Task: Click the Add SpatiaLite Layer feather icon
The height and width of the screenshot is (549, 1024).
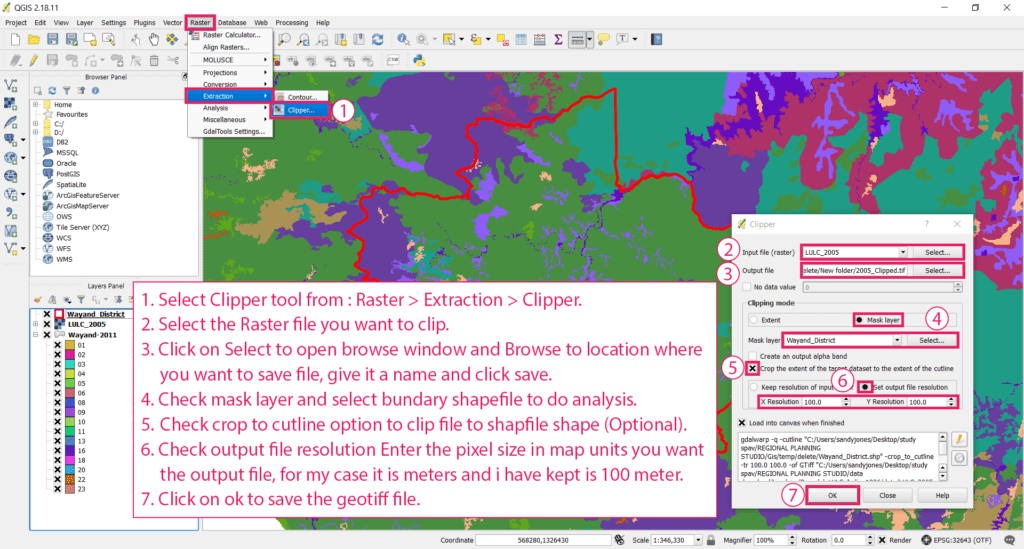Action: [x=10, y=121]
